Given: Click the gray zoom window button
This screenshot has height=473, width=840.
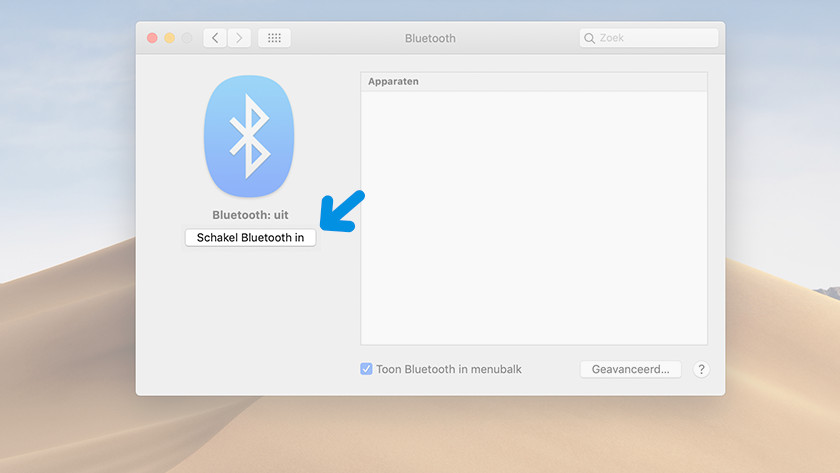Looking at the screenshot, I should click(x=186, y=38).
